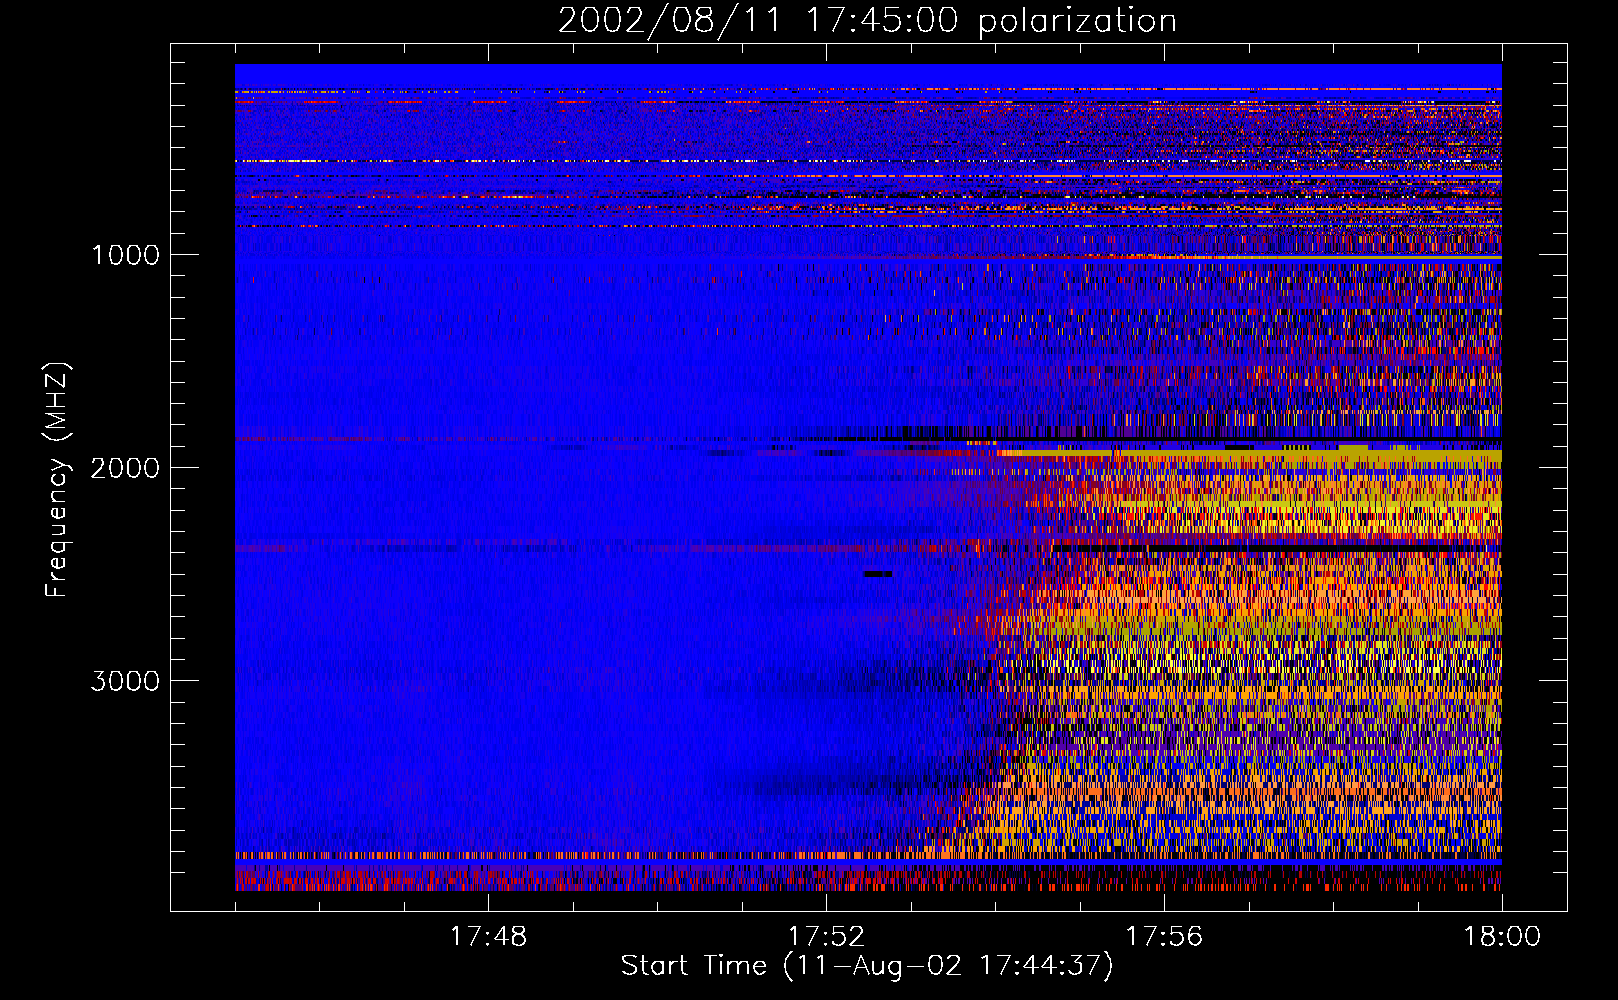This screenshot has height=1000, width=1618.
Task: Click the 17:48 time tick label
Action: click(488, 937)
